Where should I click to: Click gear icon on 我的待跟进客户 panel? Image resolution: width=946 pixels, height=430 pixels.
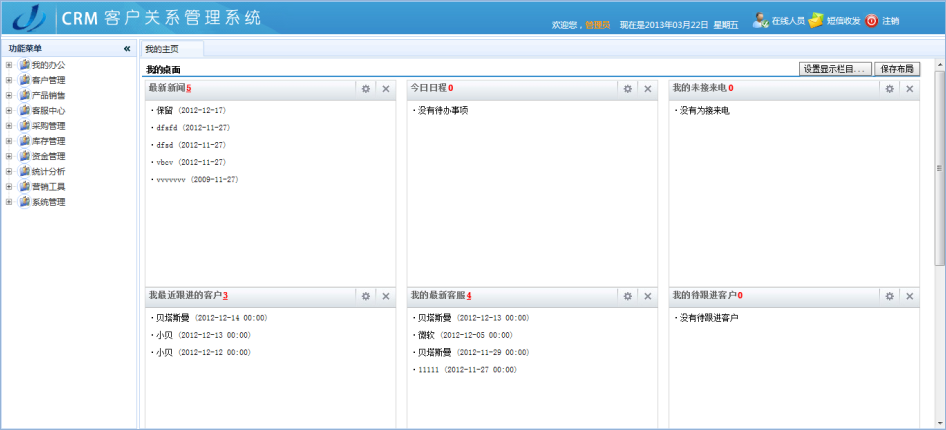[889, 297]
